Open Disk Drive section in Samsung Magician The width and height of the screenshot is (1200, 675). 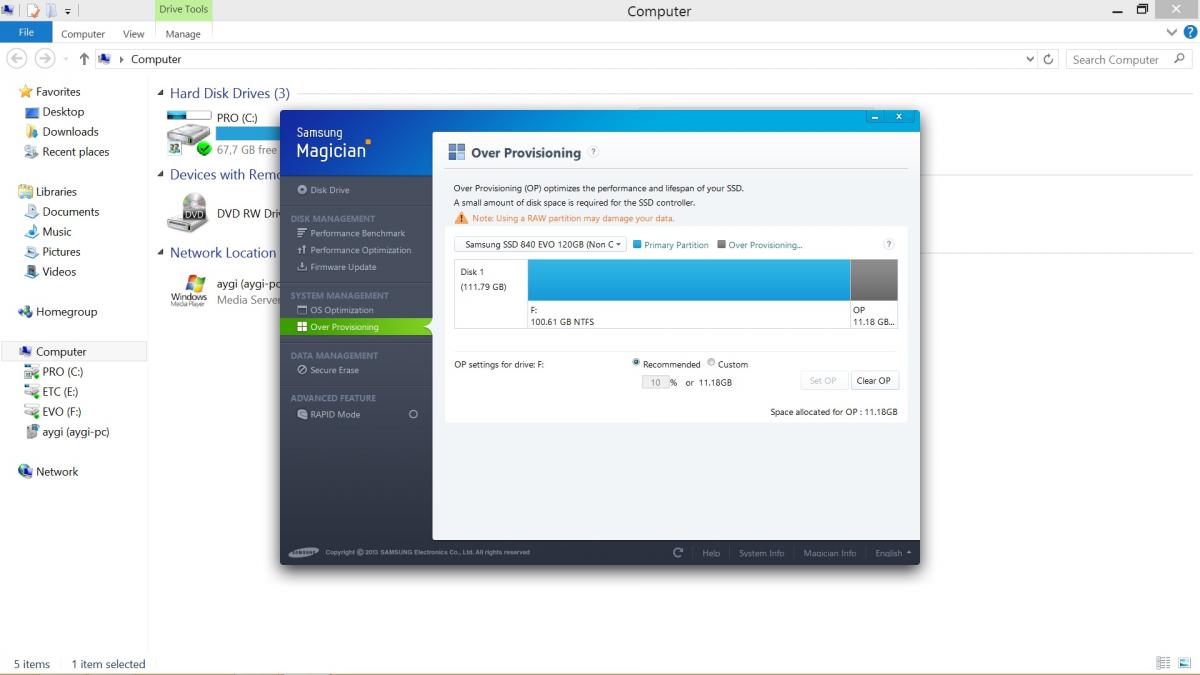pyautogui.click(x=323, y=190)
